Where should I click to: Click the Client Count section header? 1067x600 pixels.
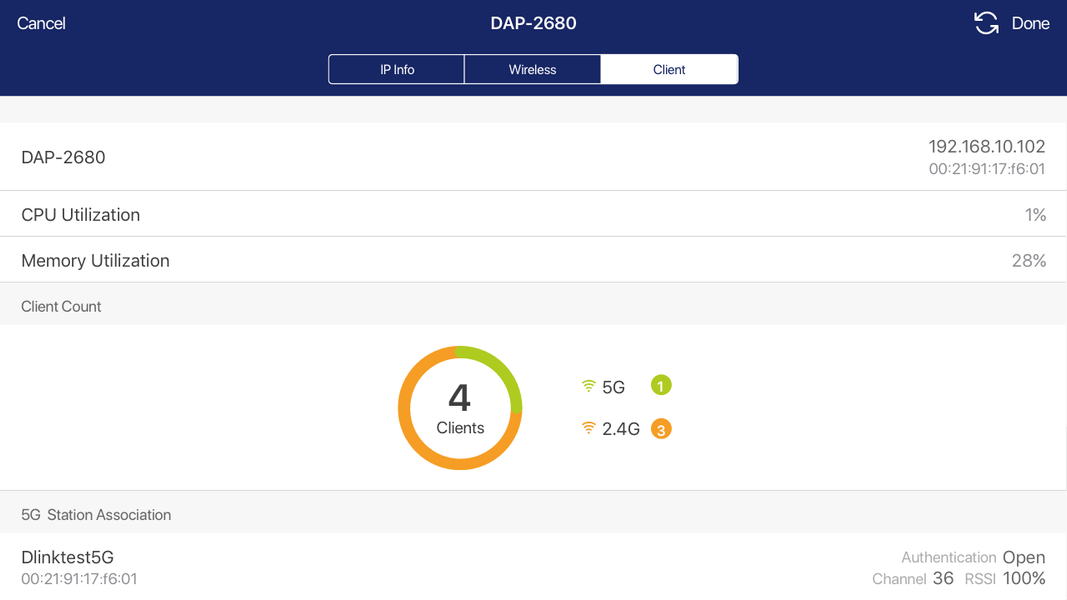pos(61,307)
